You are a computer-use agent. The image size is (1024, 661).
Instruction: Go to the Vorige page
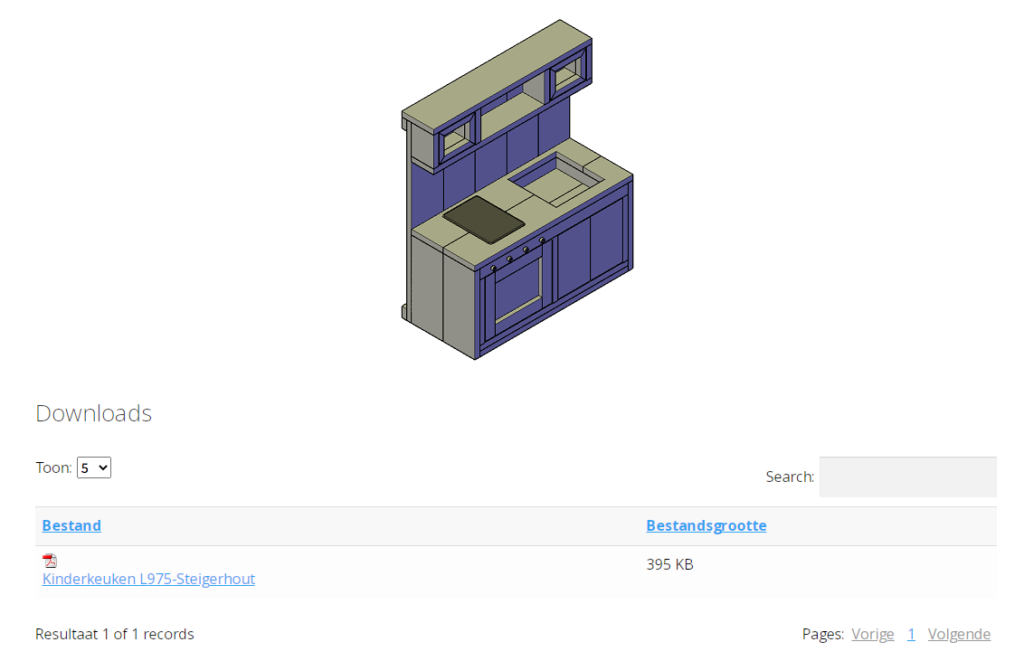pos(872,634)
